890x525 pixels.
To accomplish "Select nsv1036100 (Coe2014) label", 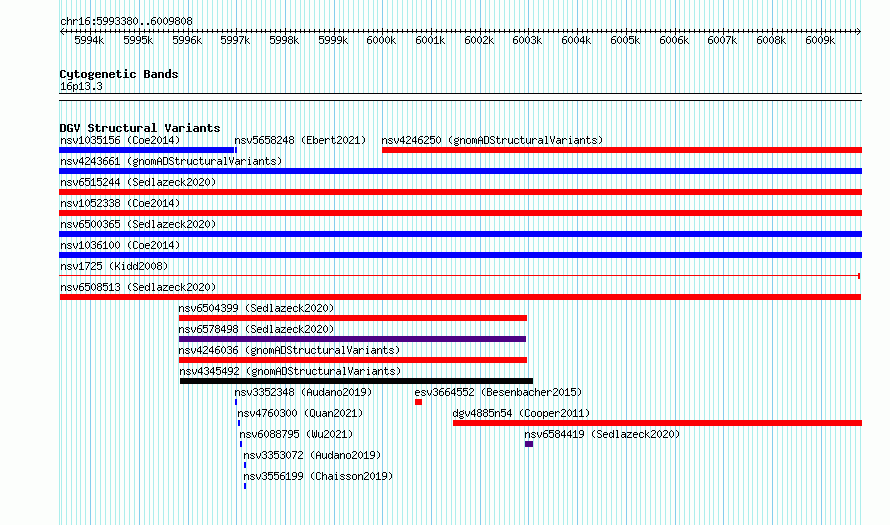I will point(120,245).
